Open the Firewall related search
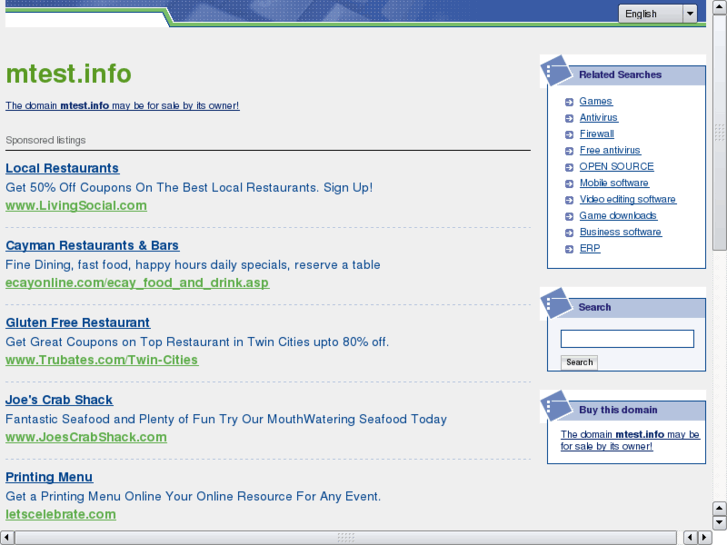The image size is (727, 545). (x=597, y=134)
